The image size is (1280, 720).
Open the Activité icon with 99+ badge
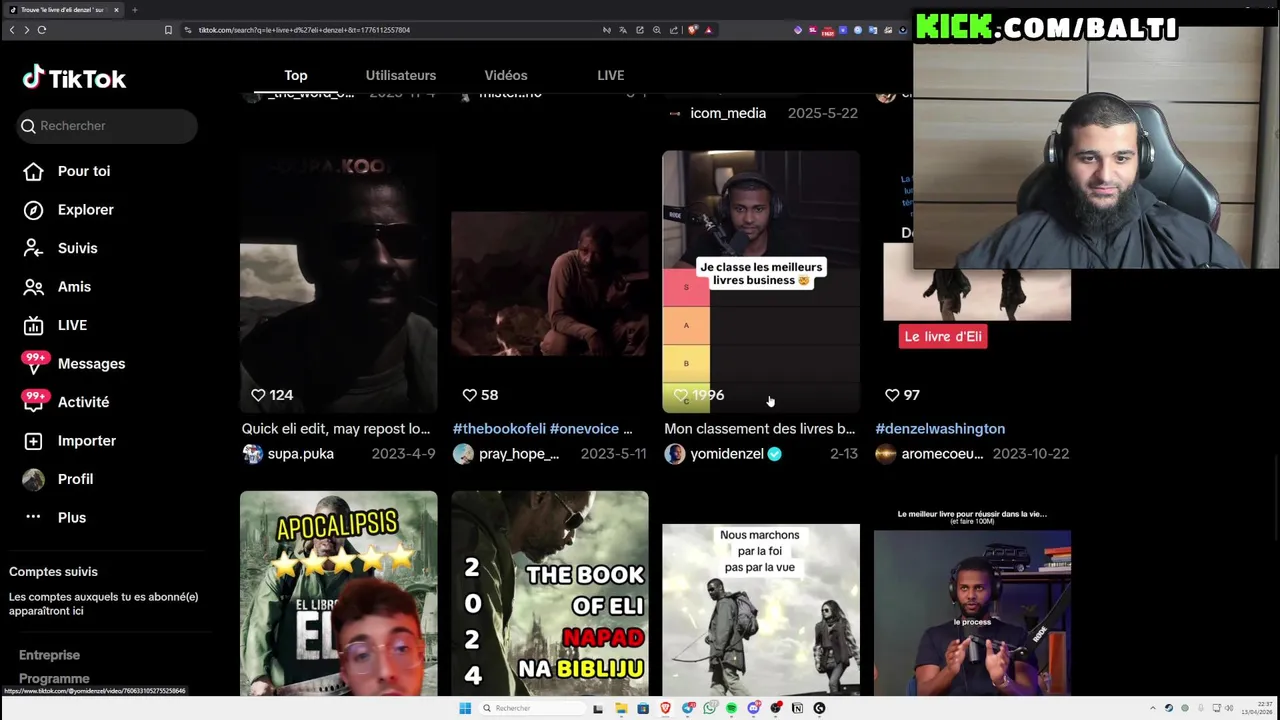(35, 402)
